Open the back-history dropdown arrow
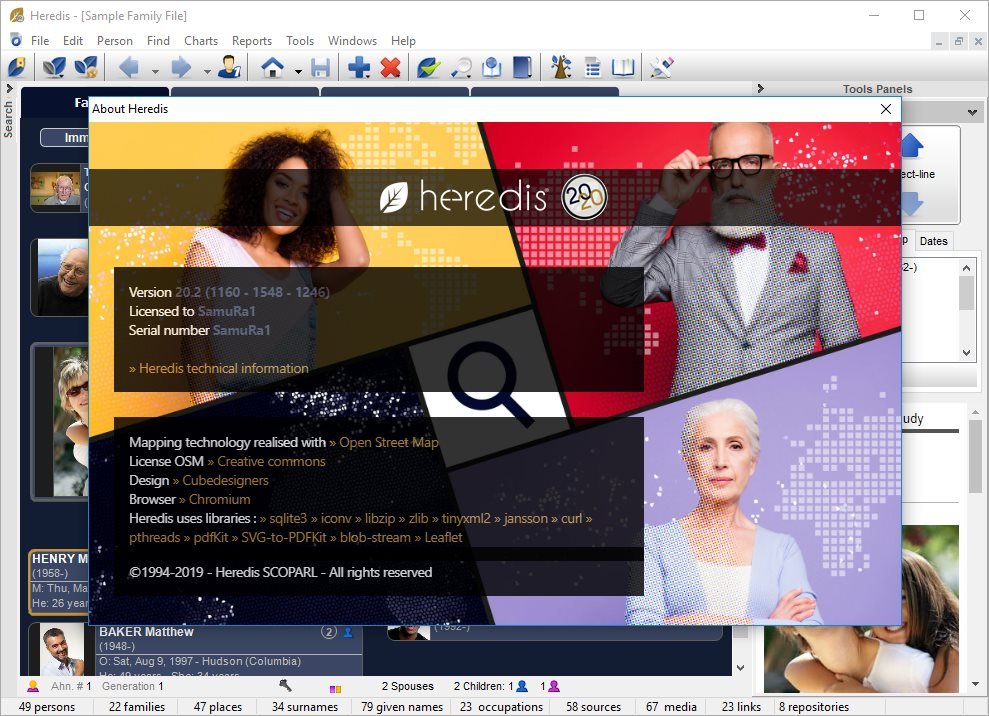Image resolution: width=989 pixels, height=716 pixels. coord(155,71)
